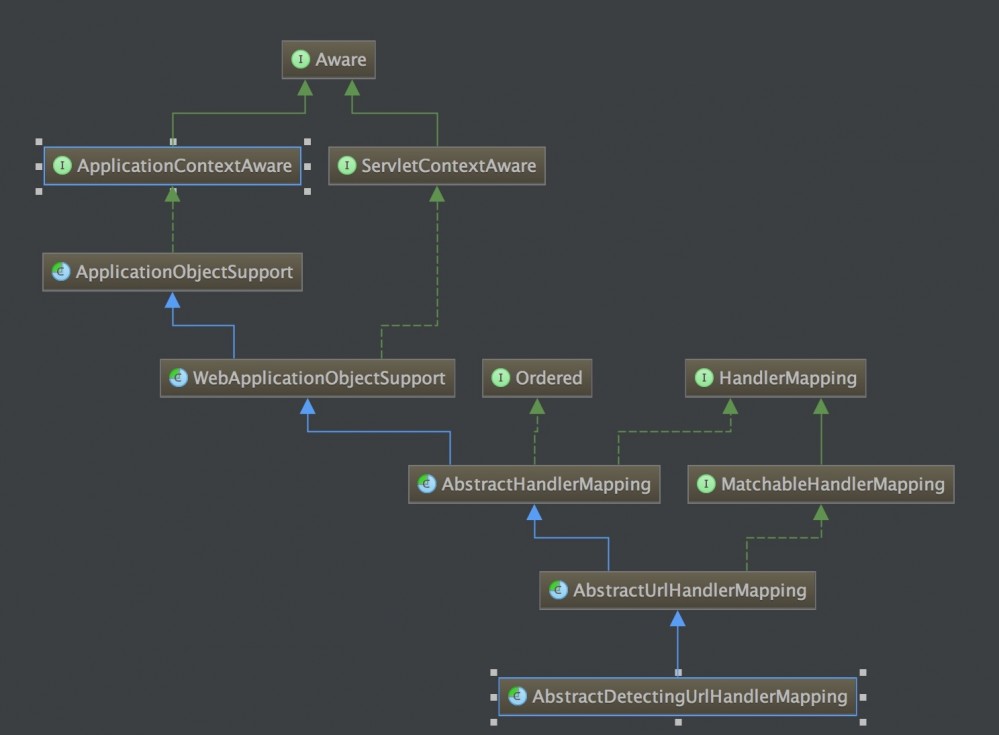Select the HandlerMapping interface label

pos(785,378)
